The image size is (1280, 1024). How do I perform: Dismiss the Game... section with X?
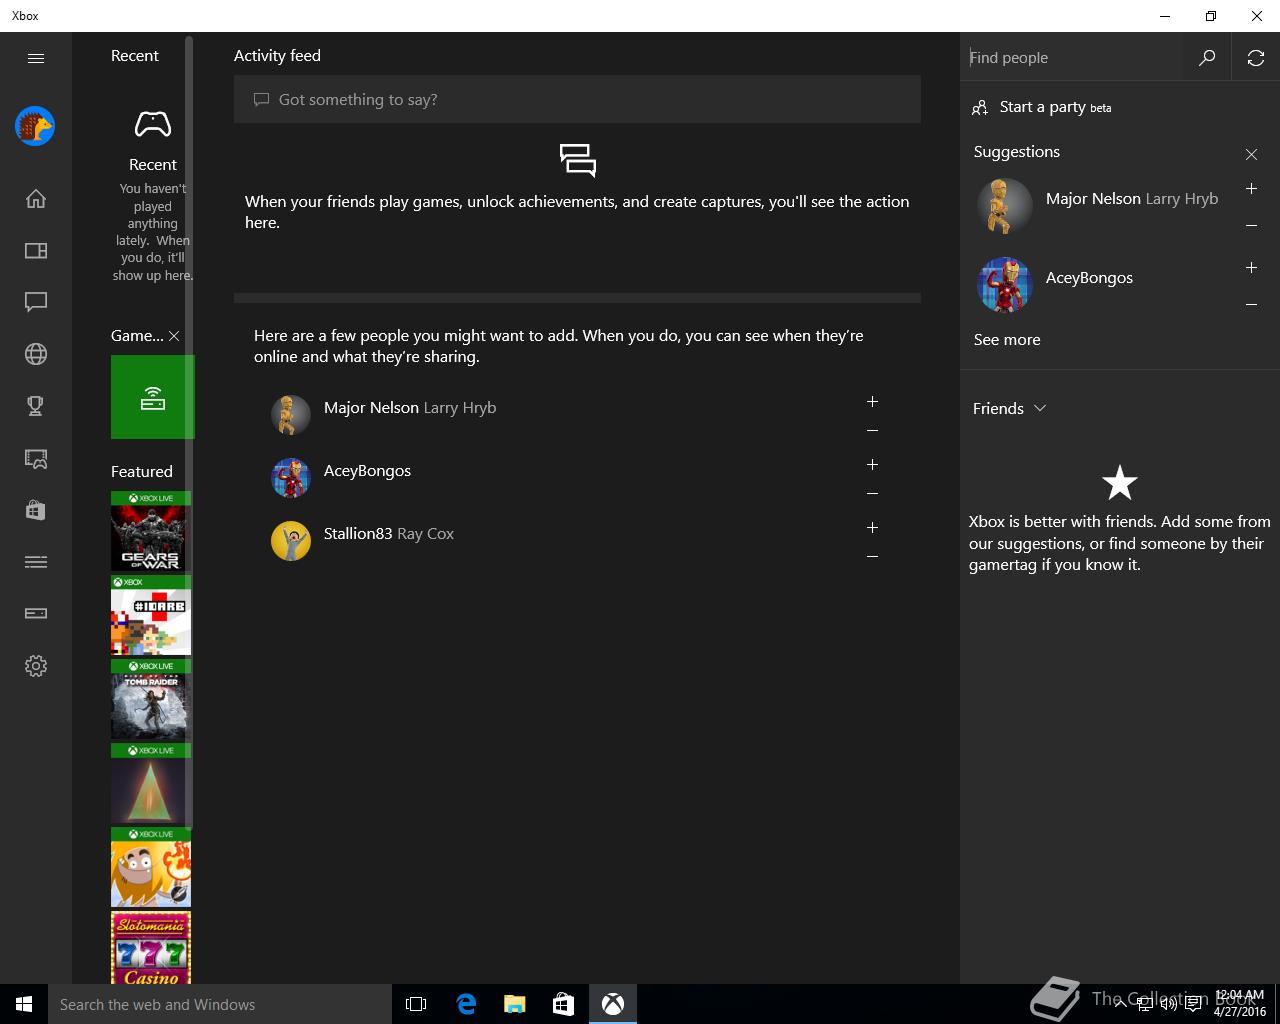point(174,336)
